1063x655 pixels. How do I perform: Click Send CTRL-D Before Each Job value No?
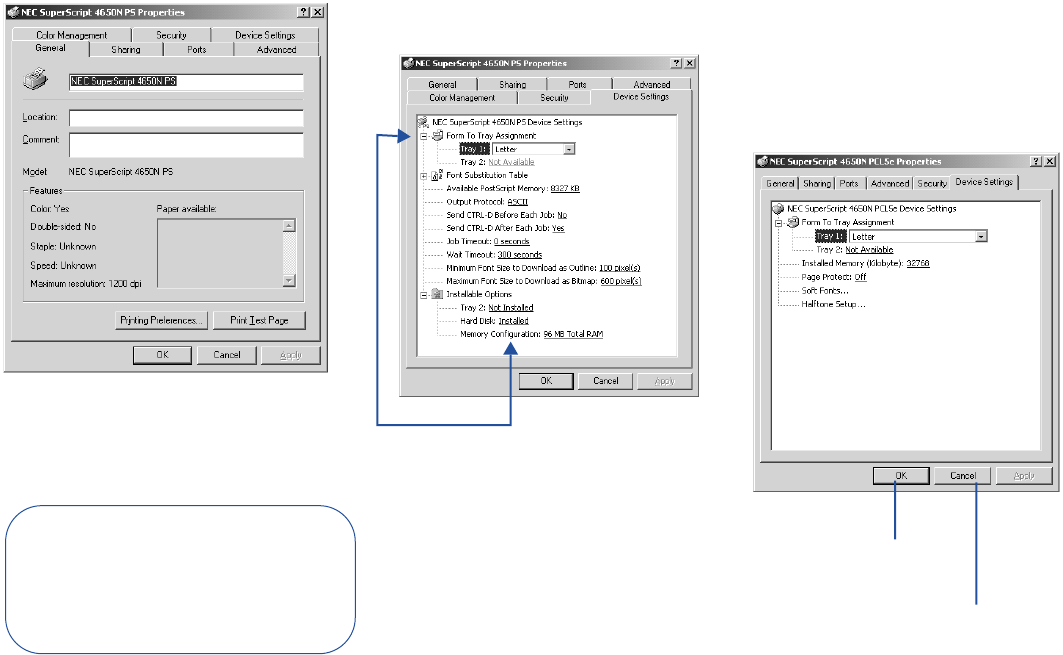pos(562,215)
